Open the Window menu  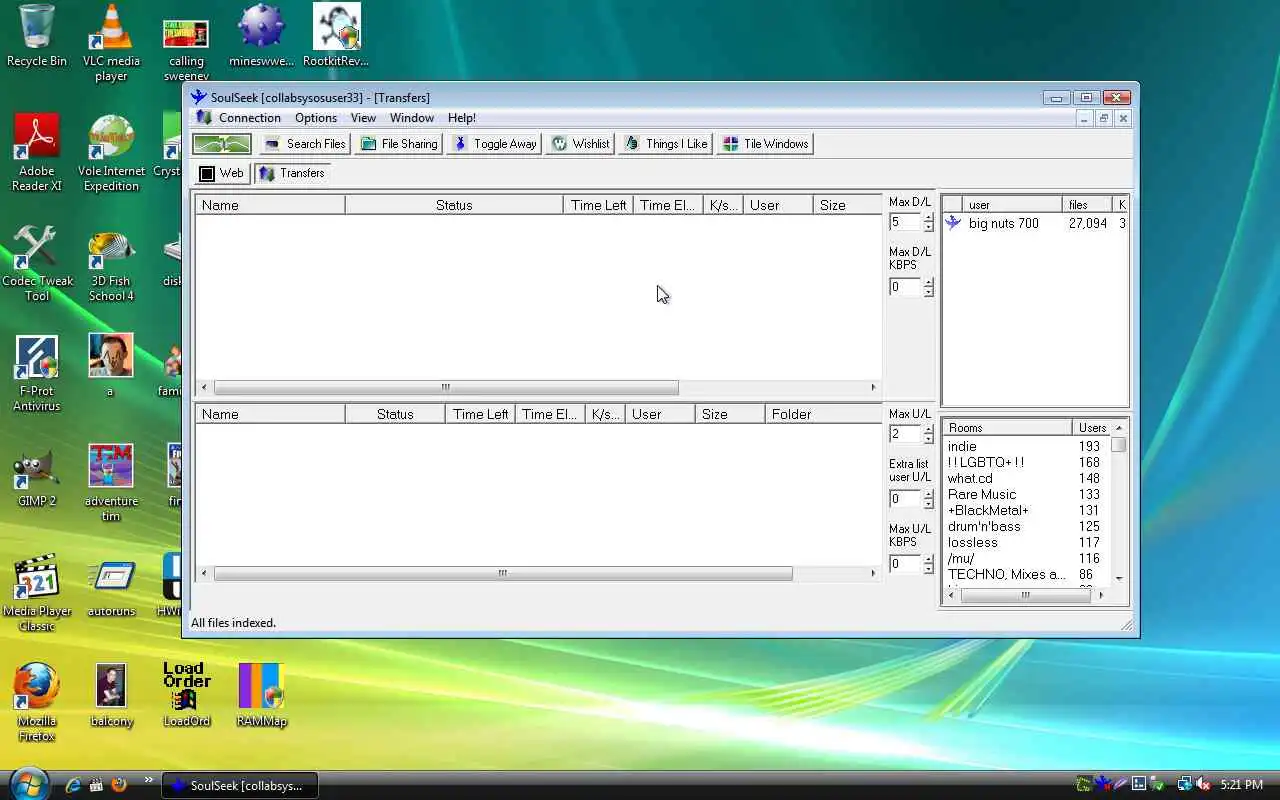click(411, 118)
